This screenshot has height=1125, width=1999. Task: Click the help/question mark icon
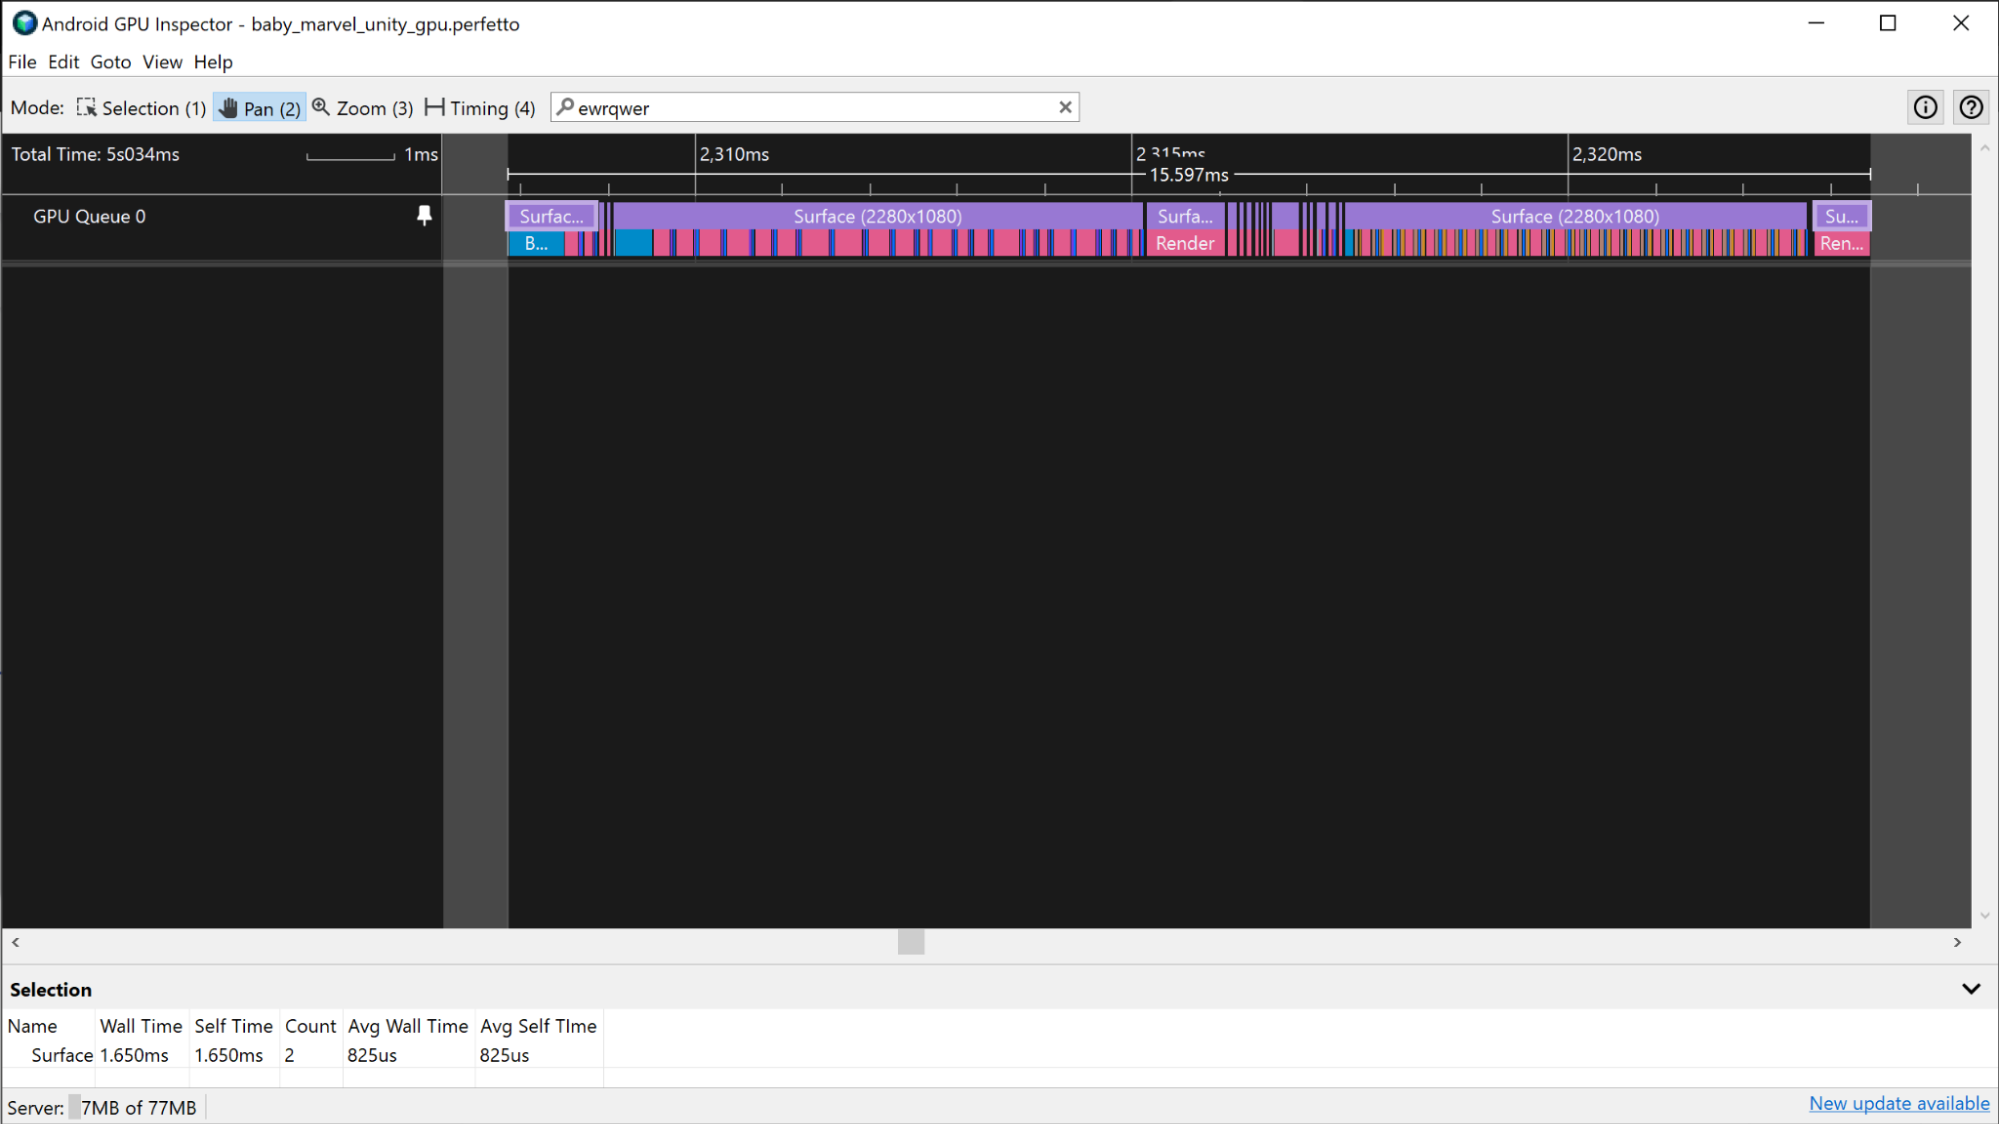click(x=1972, y=107)
